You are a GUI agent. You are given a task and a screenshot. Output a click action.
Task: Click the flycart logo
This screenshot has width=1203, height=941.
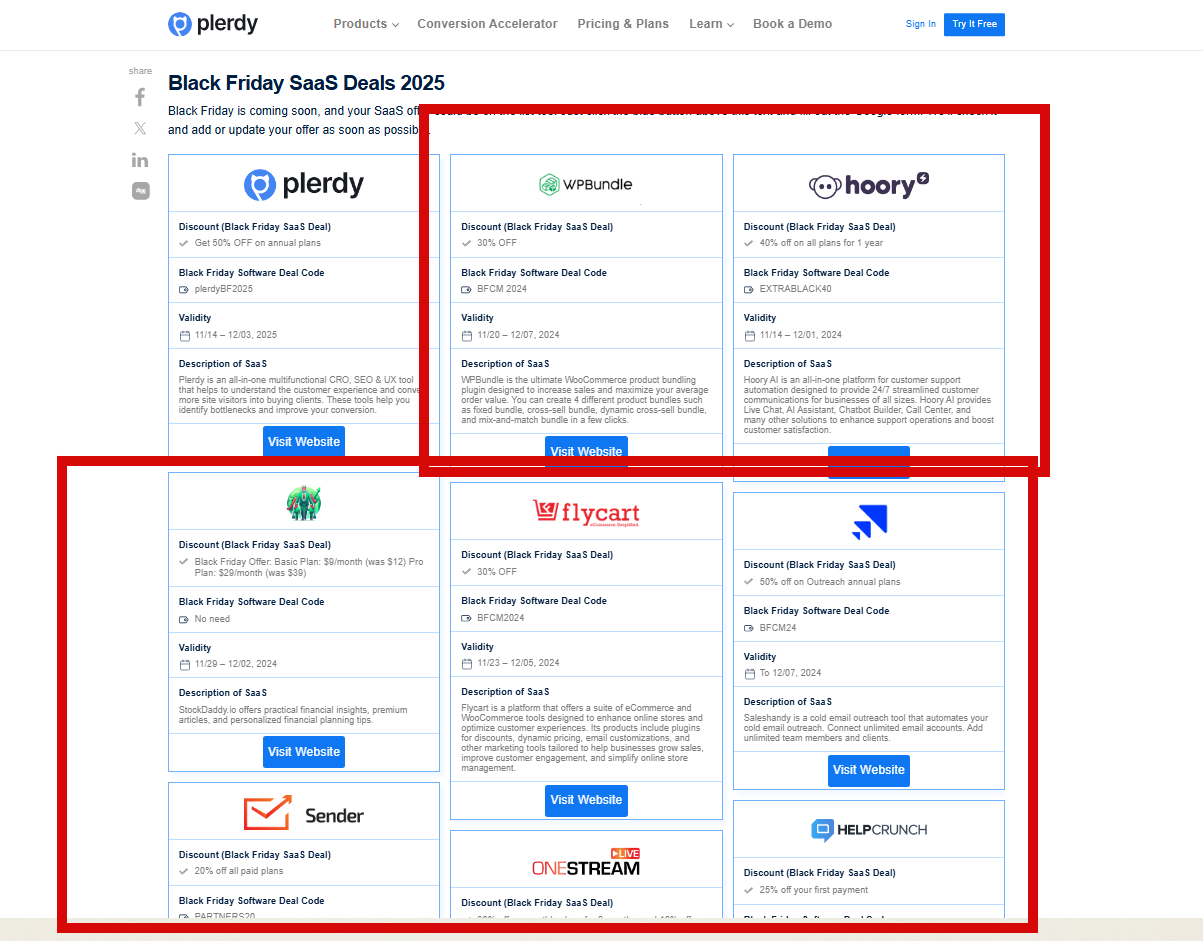tap(586, 512)
